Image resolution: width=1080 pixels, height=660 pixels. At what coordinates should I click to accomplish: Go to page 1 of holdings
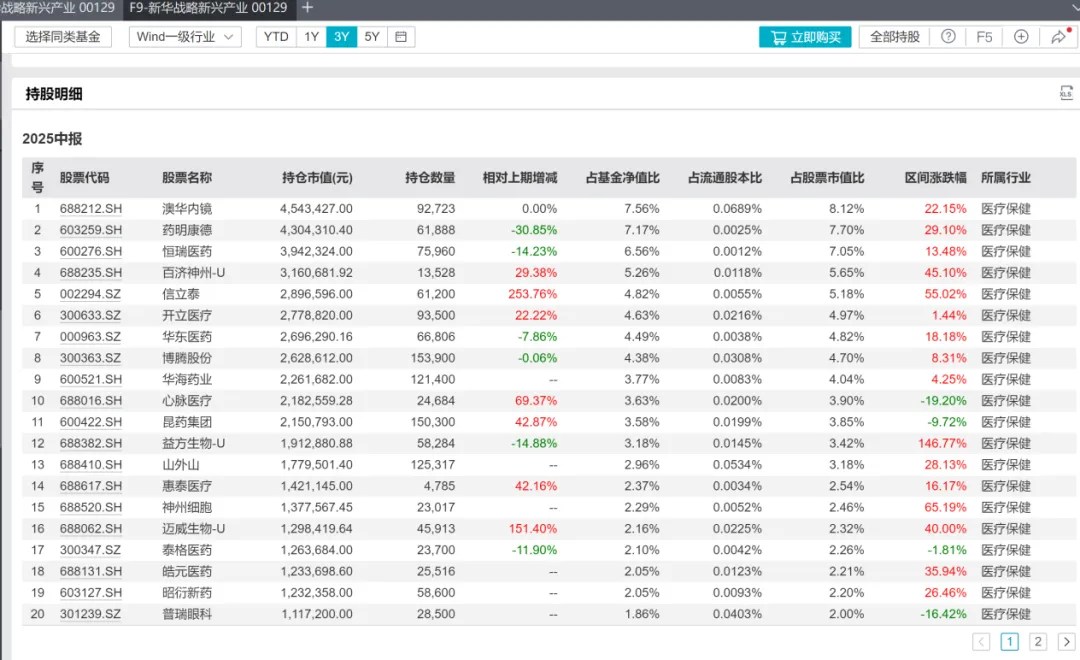1010,642
